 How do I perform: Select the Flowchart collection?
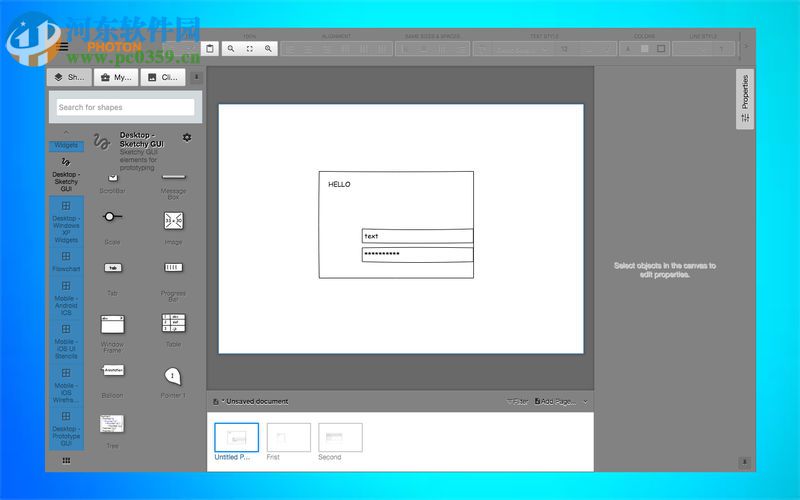(66, 261)
